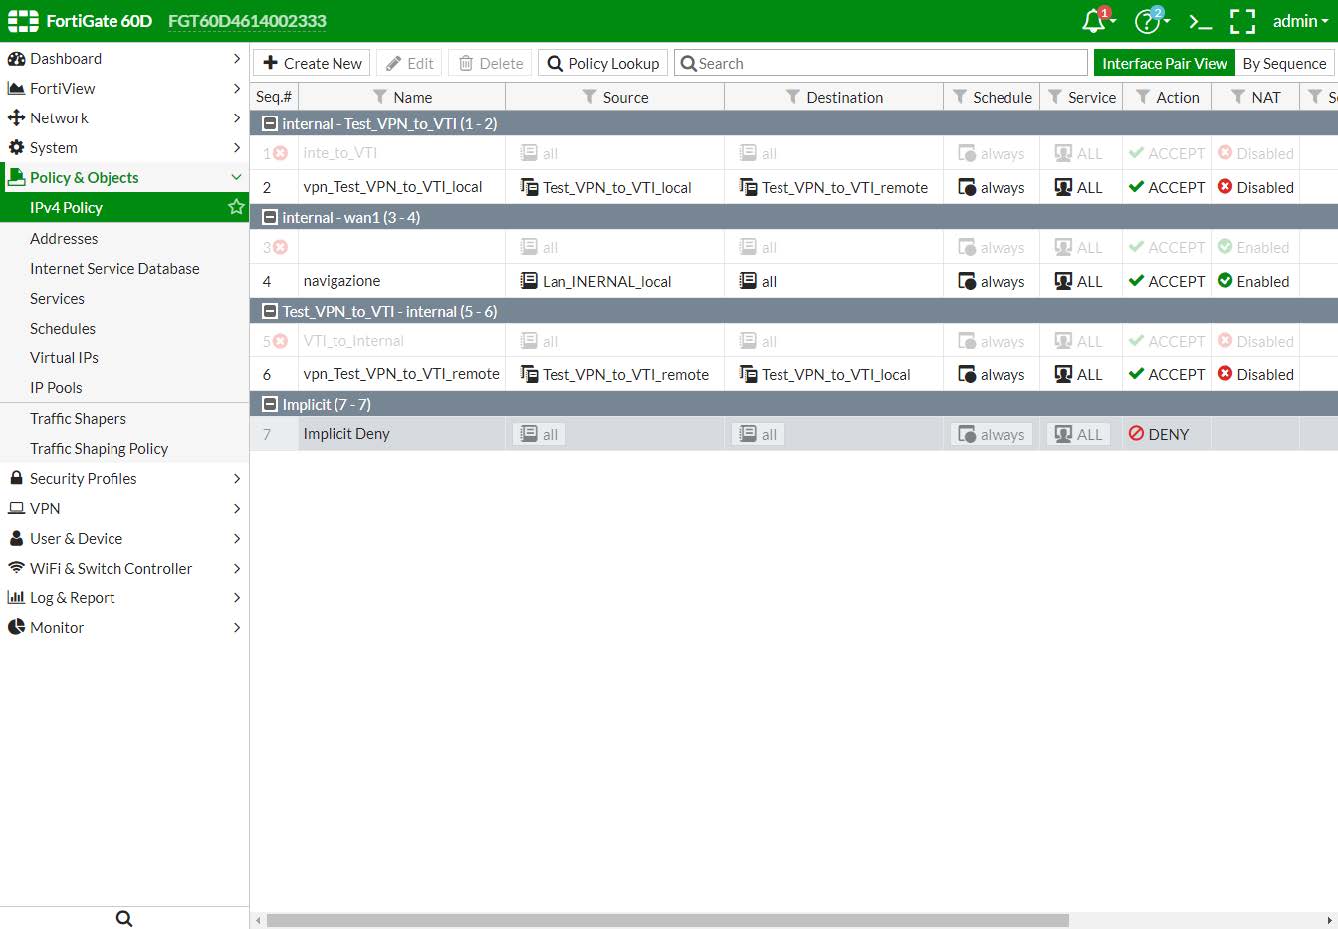
Task: Open the VPN menu
Action: point(124,508)
